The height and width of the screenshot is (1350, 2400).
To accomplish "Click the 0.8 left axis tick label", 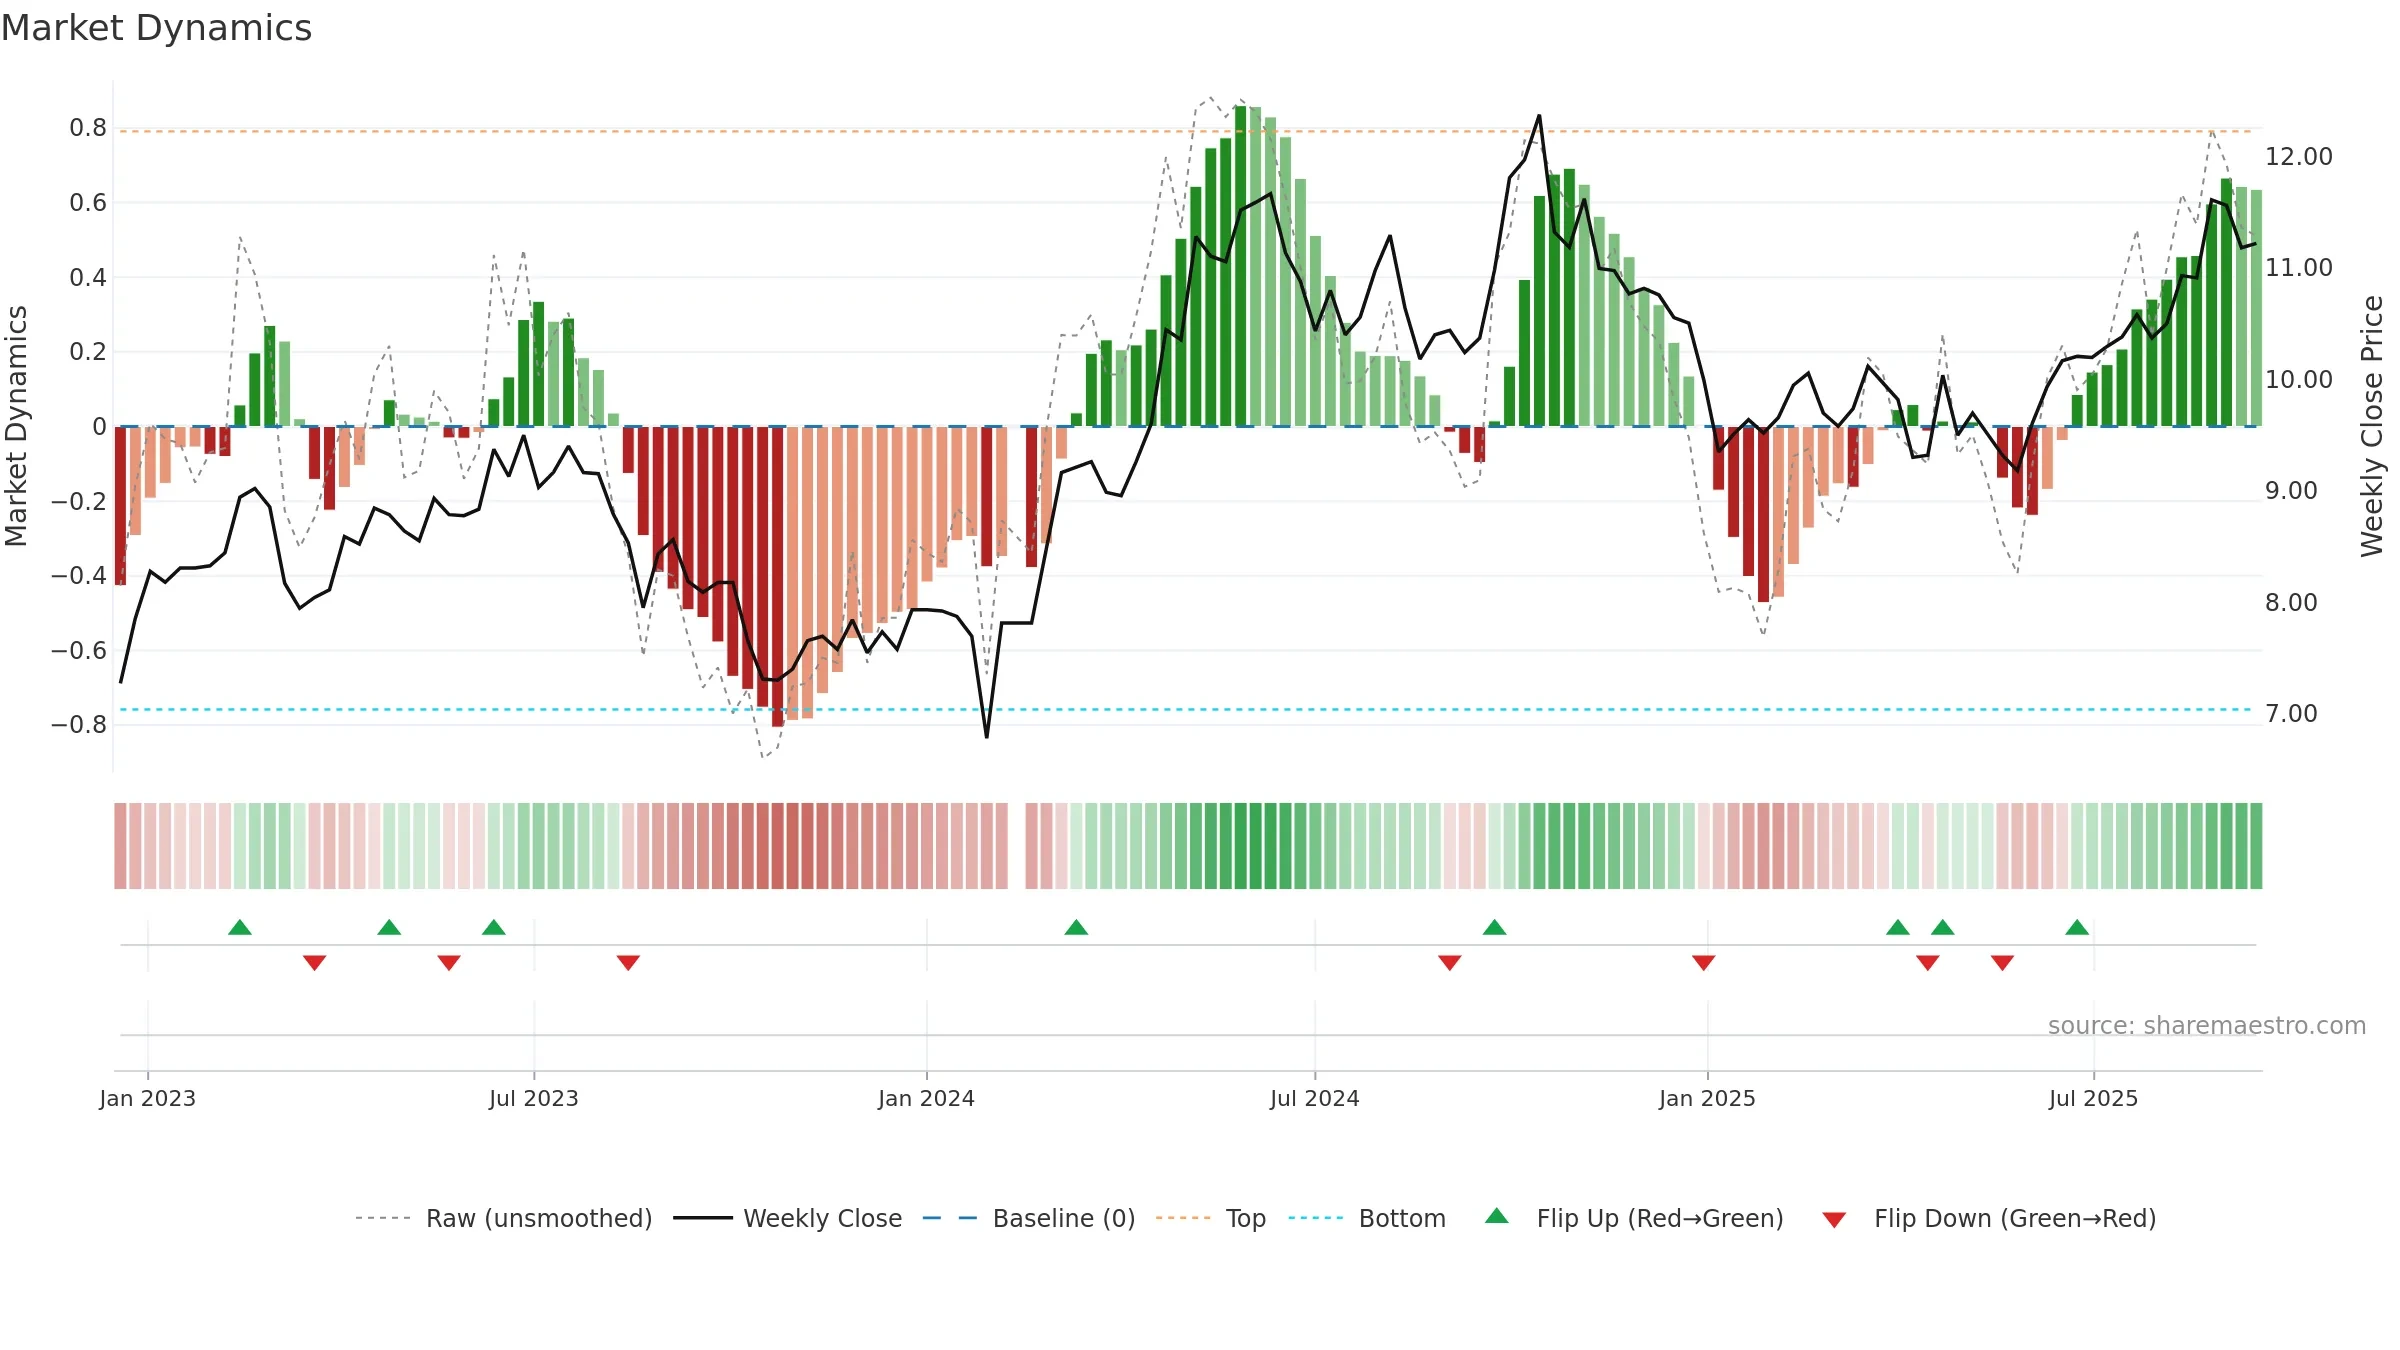I will (88, 128).
